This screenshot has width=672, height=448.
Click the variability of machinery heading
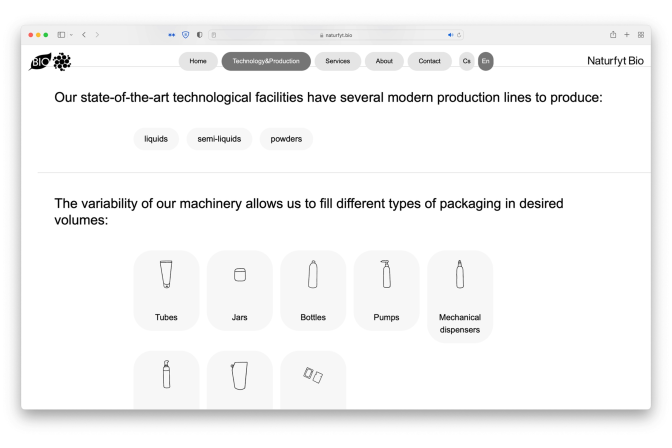[309, 211]
